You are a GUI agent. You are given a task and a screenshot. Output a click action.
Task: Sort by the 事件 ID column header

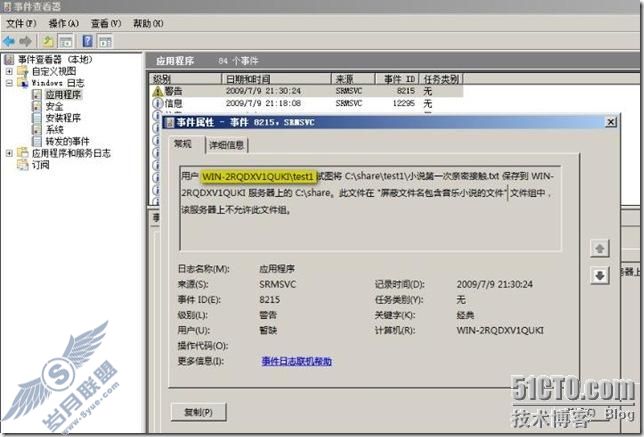[398, 79]
